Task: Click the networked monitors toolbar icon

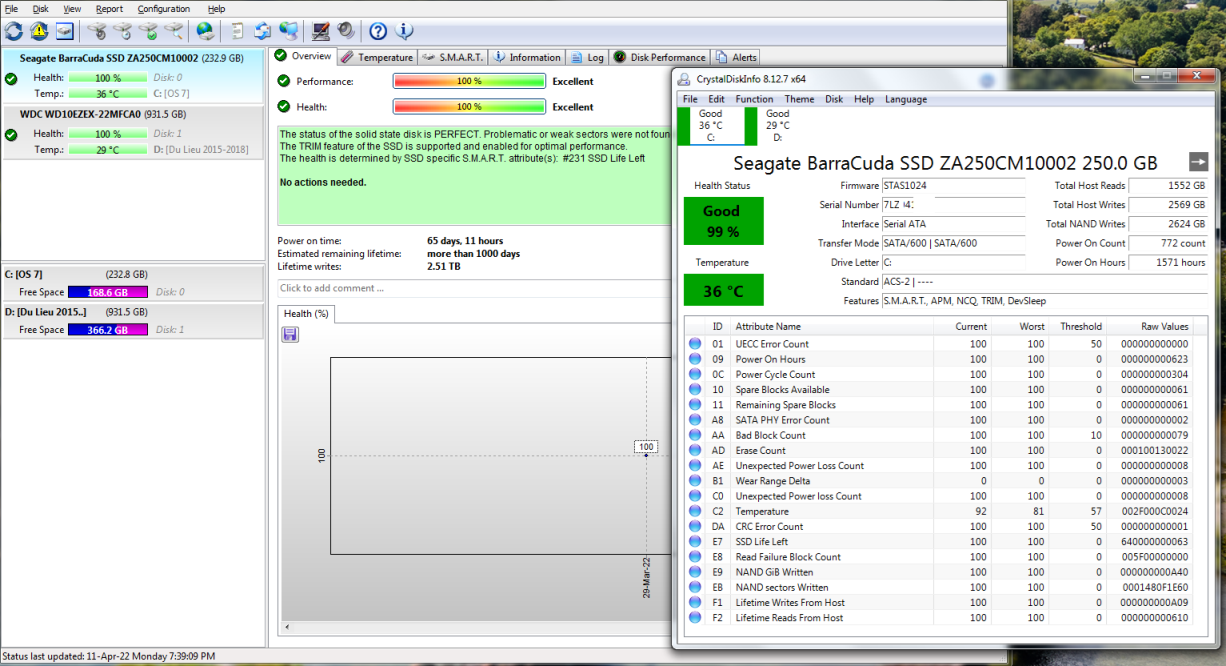Action: click(288, 31)
